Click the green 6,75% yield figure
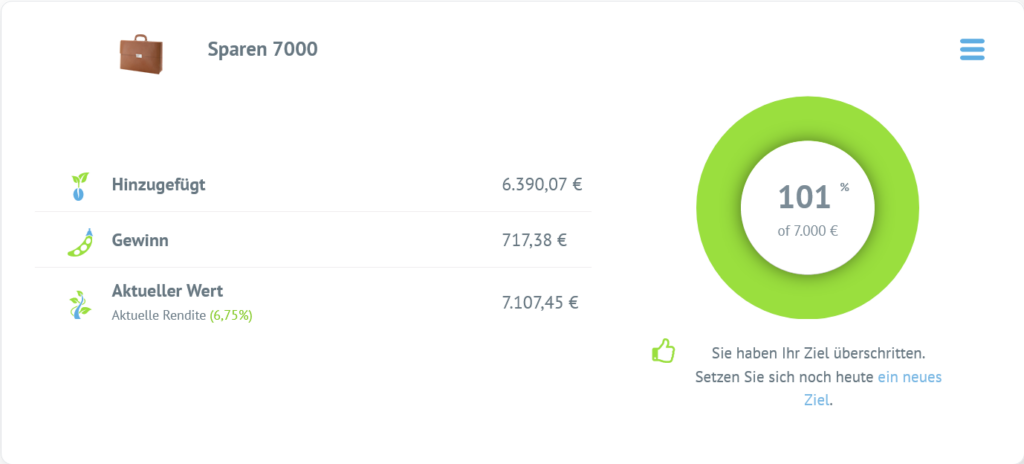The width and height of the screenshot is (1024, 464). click(x=231, y=316)
